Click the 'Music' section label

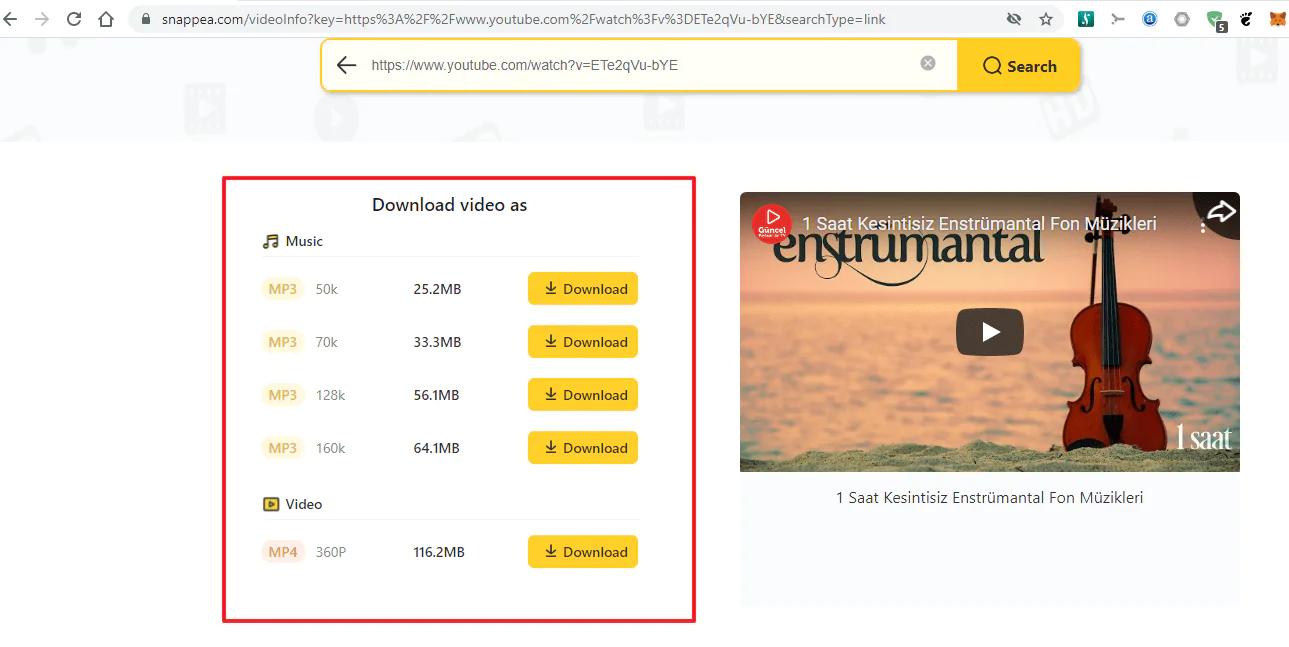point(304,241)
